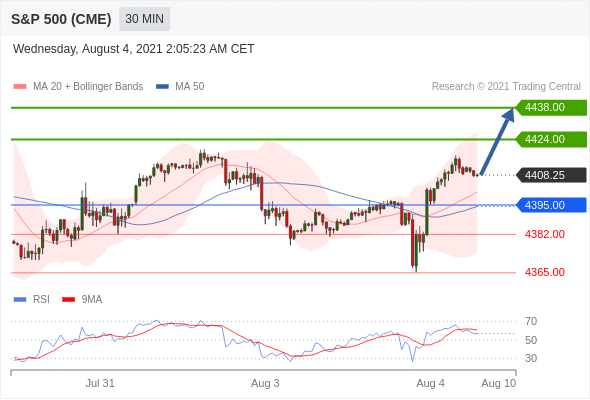Click the RSI 30 level label
590x400 pixels.
531,358
